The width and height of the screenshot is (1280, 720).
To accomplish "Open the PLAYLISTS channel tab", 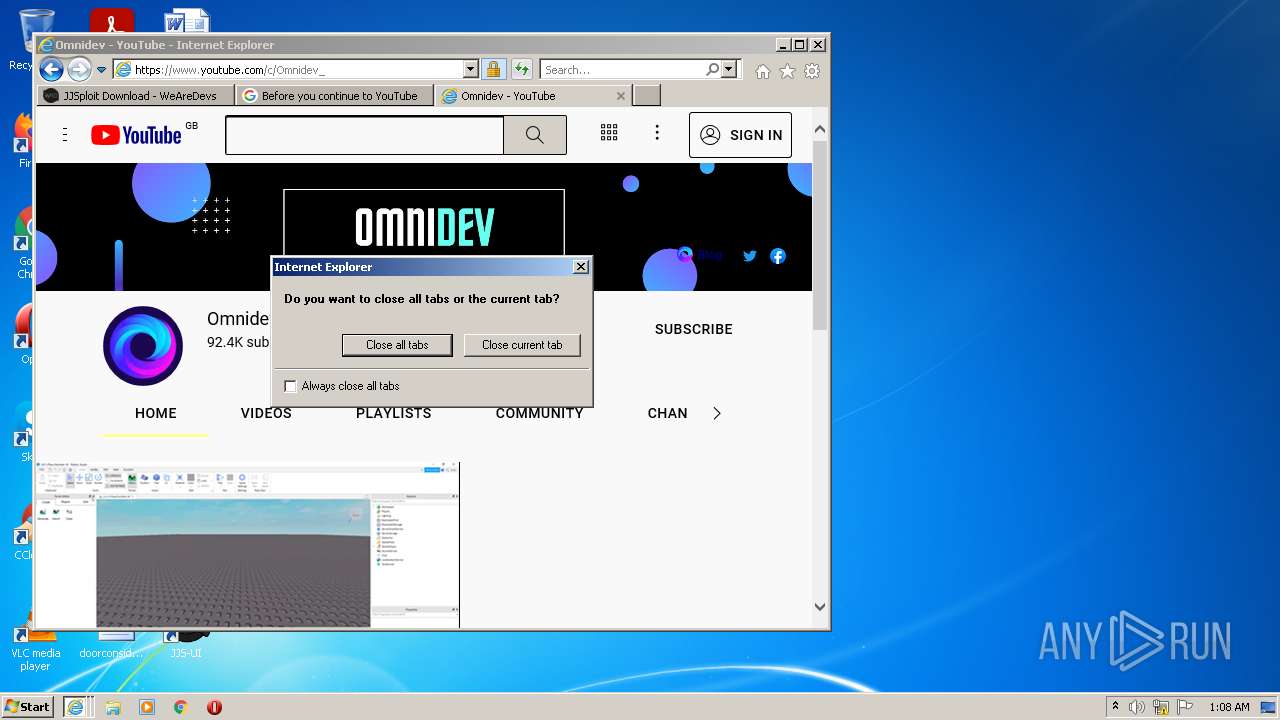I will pyautogui.click(x=394, y=413).
